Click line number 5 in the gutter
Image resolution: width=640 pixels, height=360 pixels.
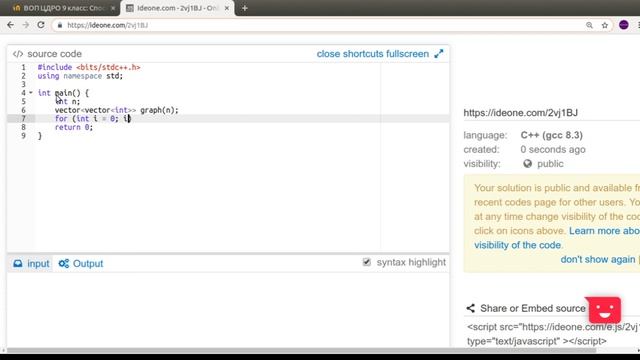click(23, 101)
